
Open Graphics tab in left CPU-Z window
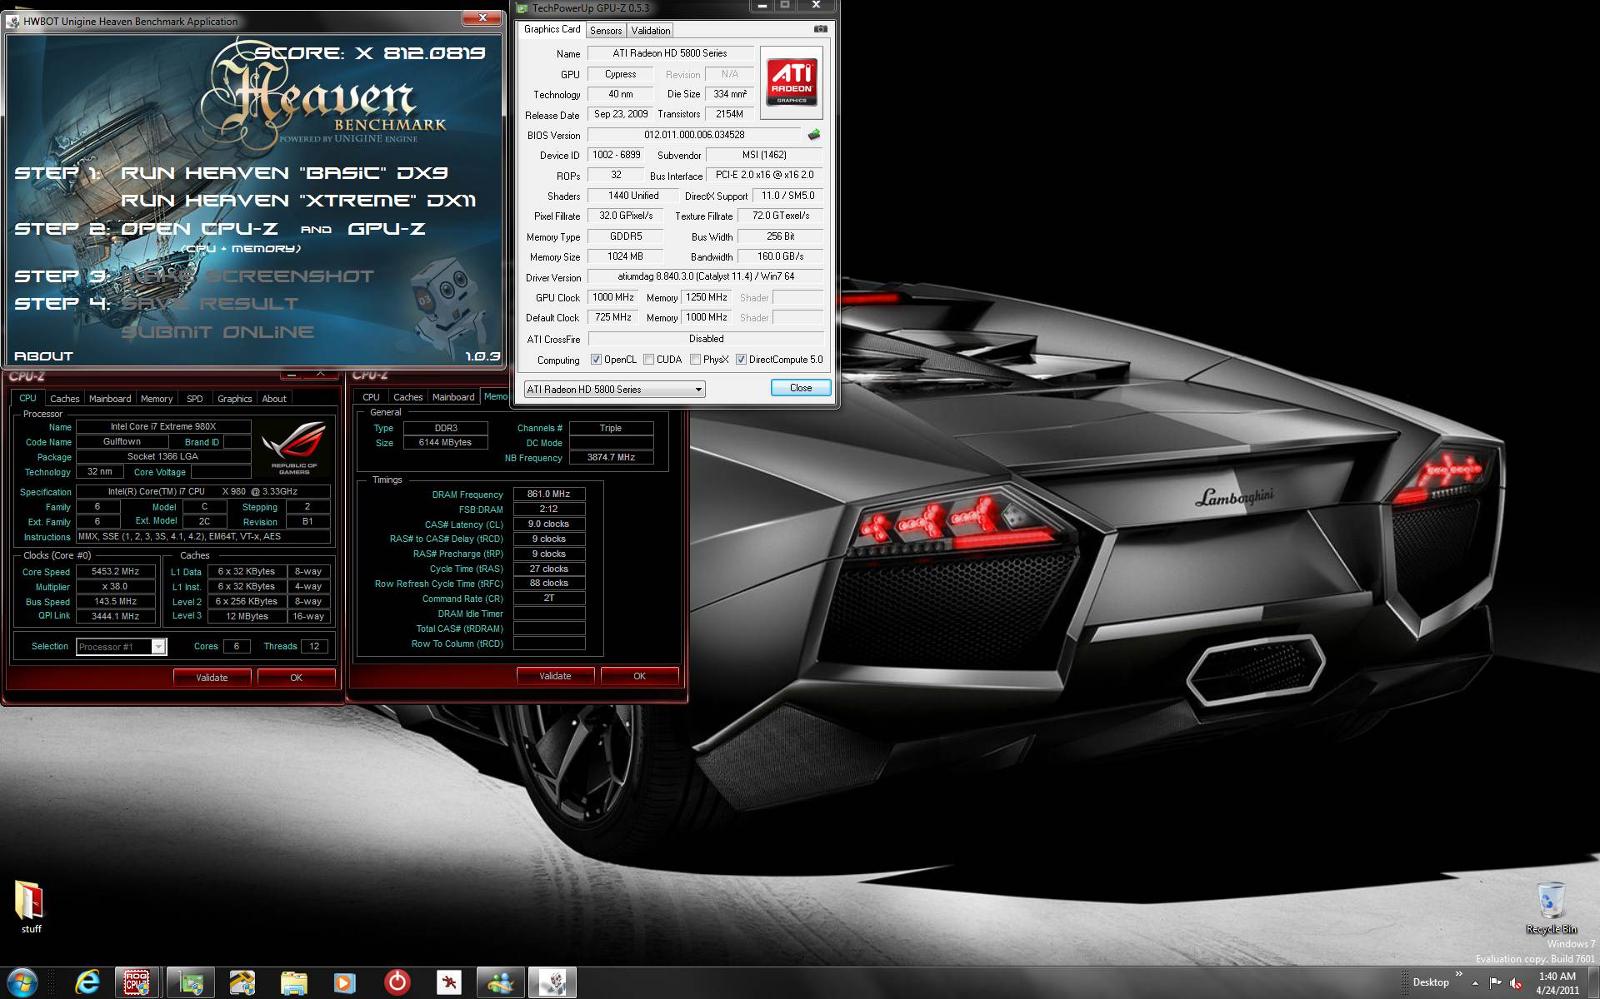pos(235,398)
